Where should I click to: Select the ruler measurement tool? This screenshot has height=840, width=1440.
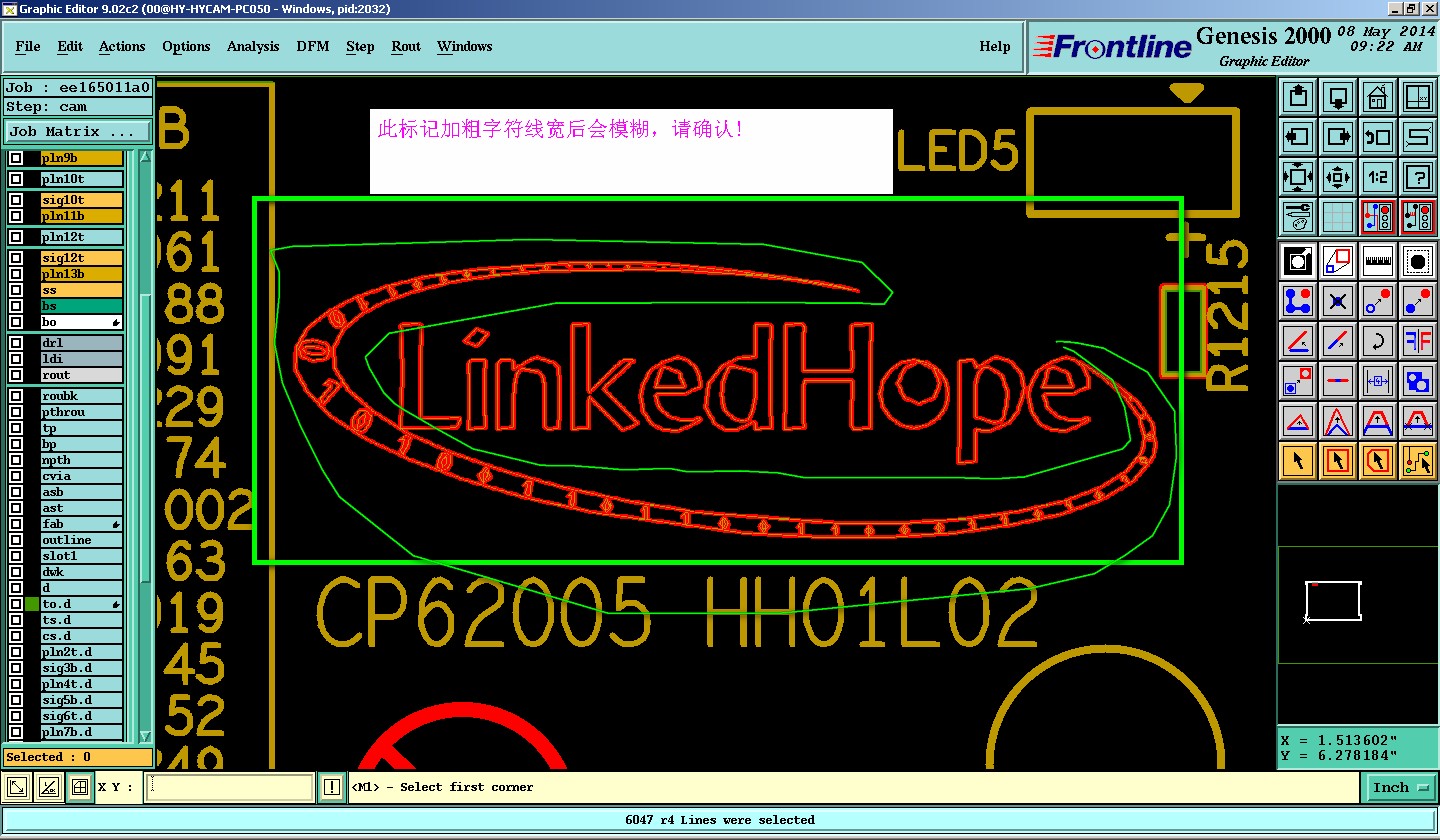click(1378, 261)
